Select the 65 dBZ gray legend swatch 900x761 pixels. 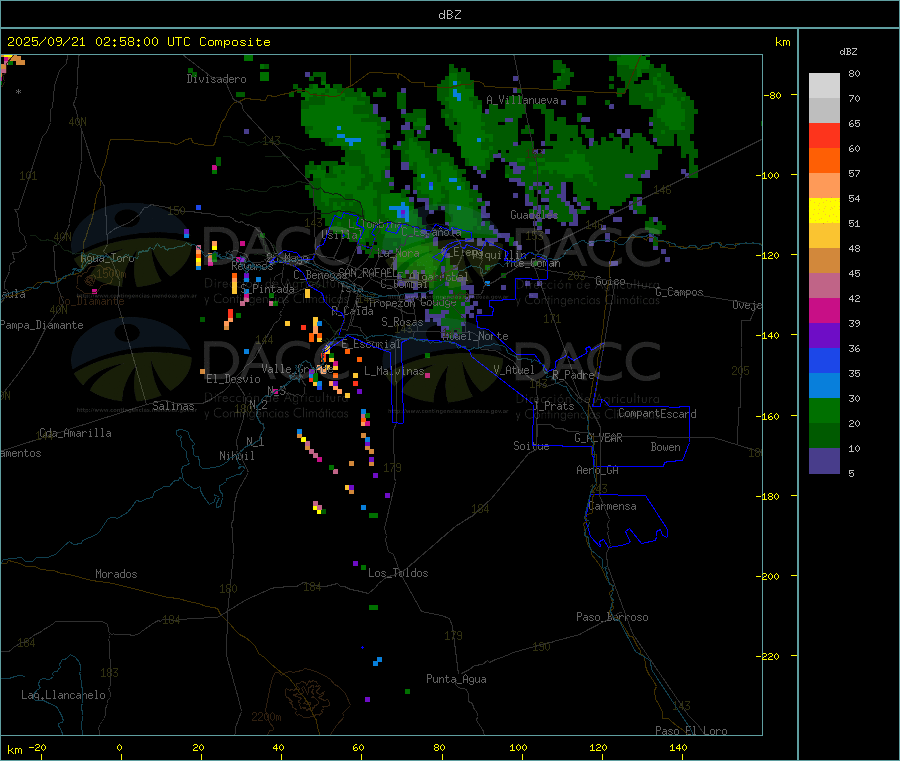point(824,111)
